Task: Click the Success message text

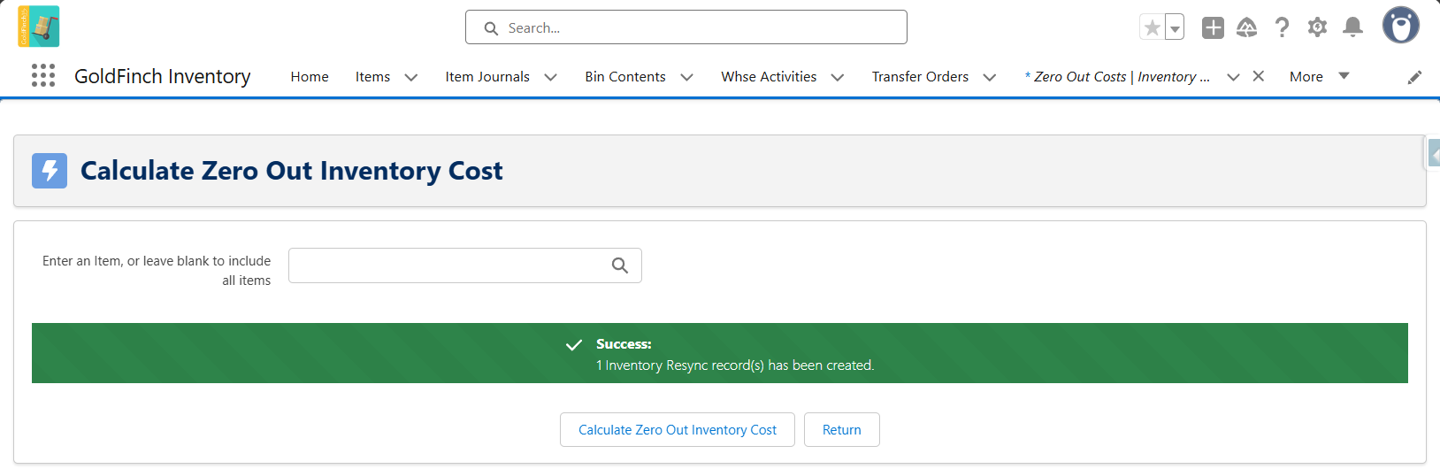Action: click(x=624, y=344)
